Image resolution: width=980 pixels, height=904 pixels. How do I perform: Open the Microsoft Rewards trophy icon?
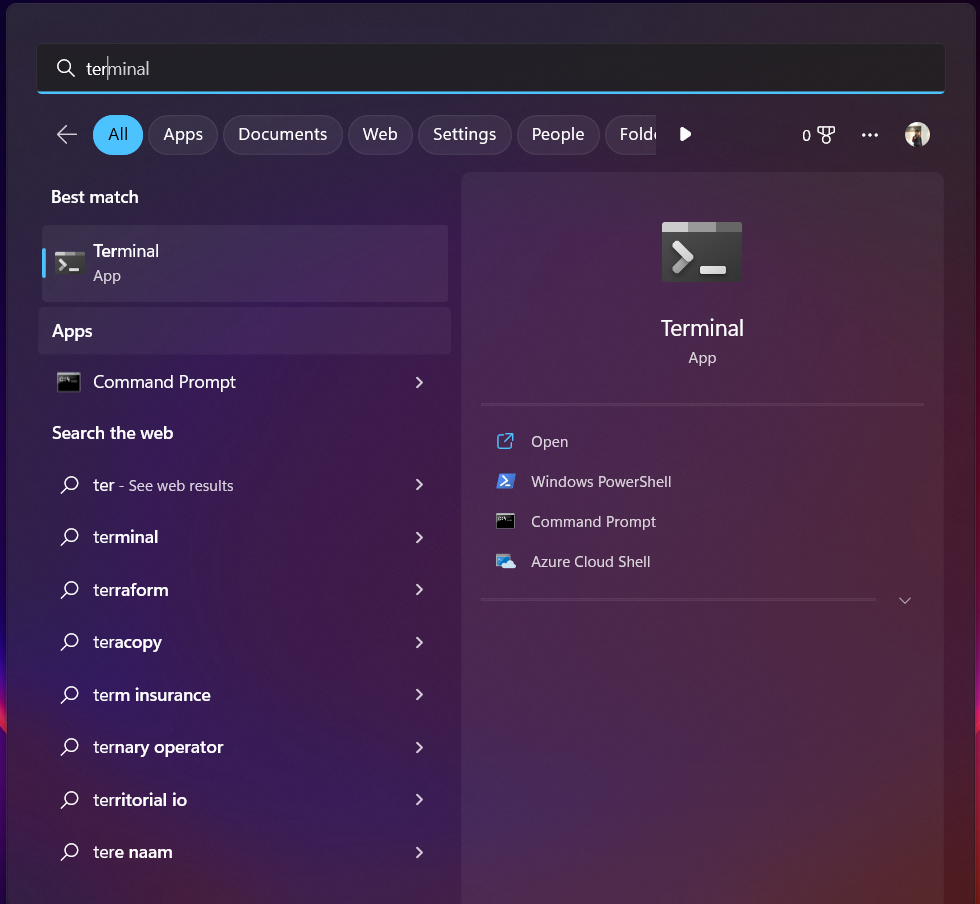click(826, 135)
